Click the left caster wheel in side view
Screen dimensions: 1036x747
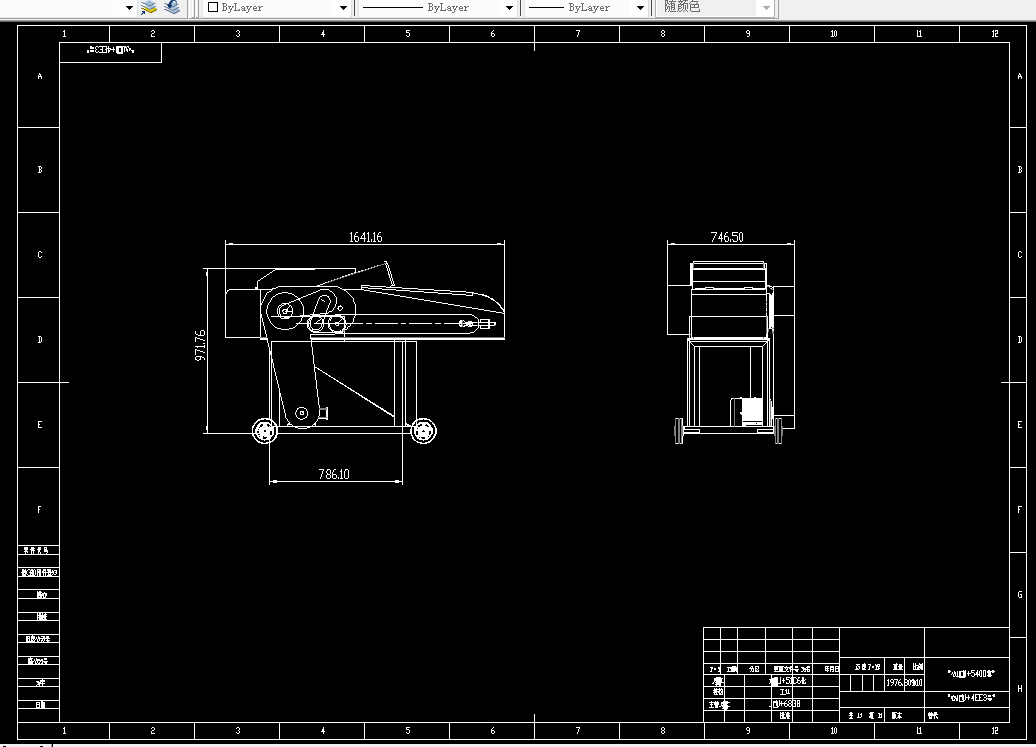pos(265,431)
